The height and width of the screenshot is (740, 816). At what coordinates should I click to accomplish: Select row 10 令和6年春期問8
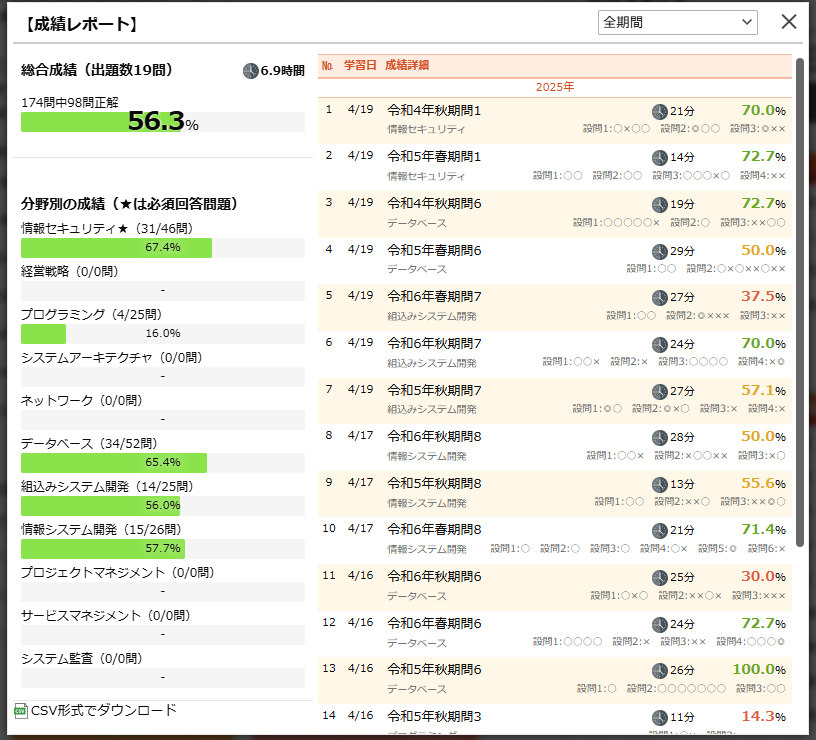555,540
